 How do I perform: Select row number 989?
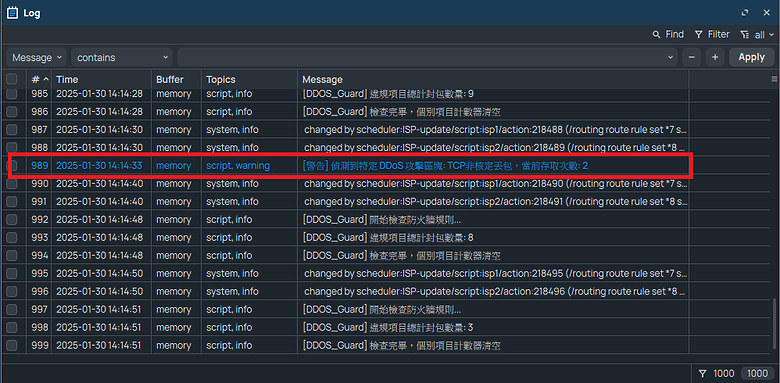[40, 166]
